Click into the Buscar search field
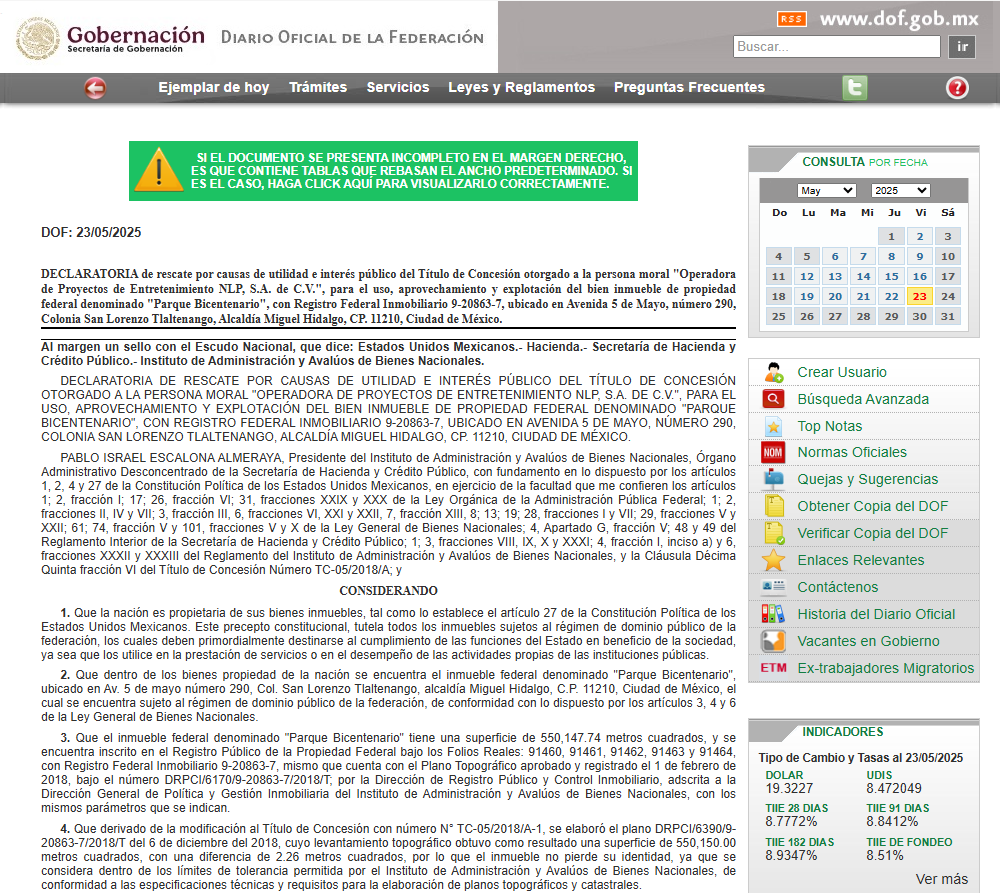1000x893 pixels. pyautogui.click(x=837, y=47)
